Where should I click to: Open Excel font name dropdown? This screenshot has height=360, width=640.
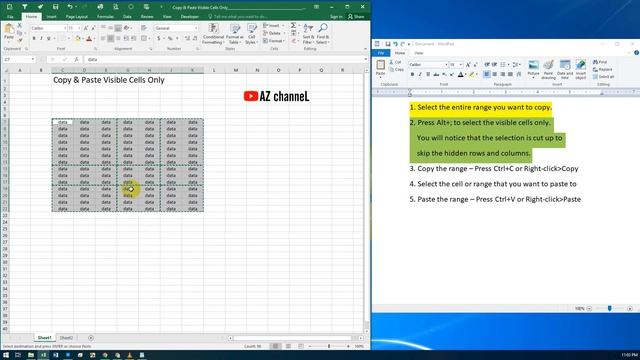(65, 28)
